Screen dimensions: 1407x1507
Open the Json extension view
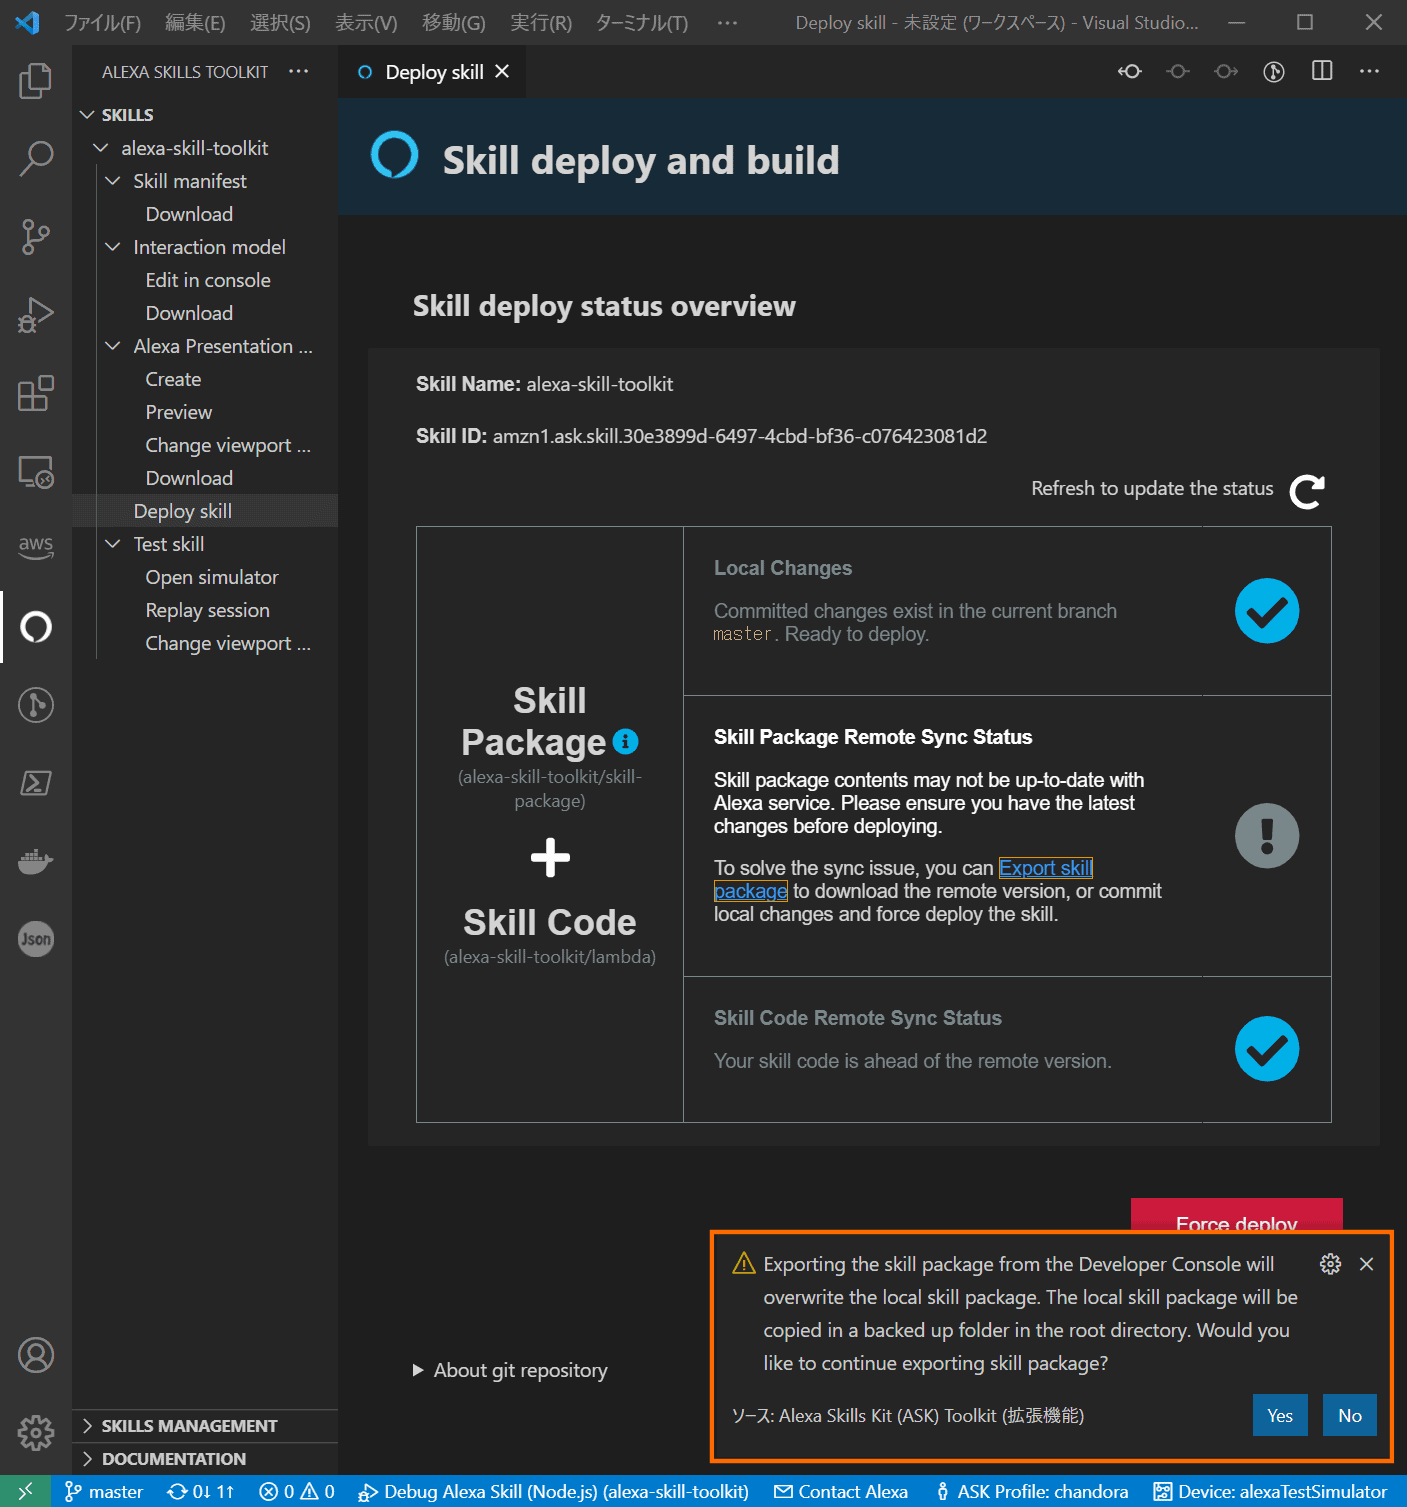tap(36, 939)
